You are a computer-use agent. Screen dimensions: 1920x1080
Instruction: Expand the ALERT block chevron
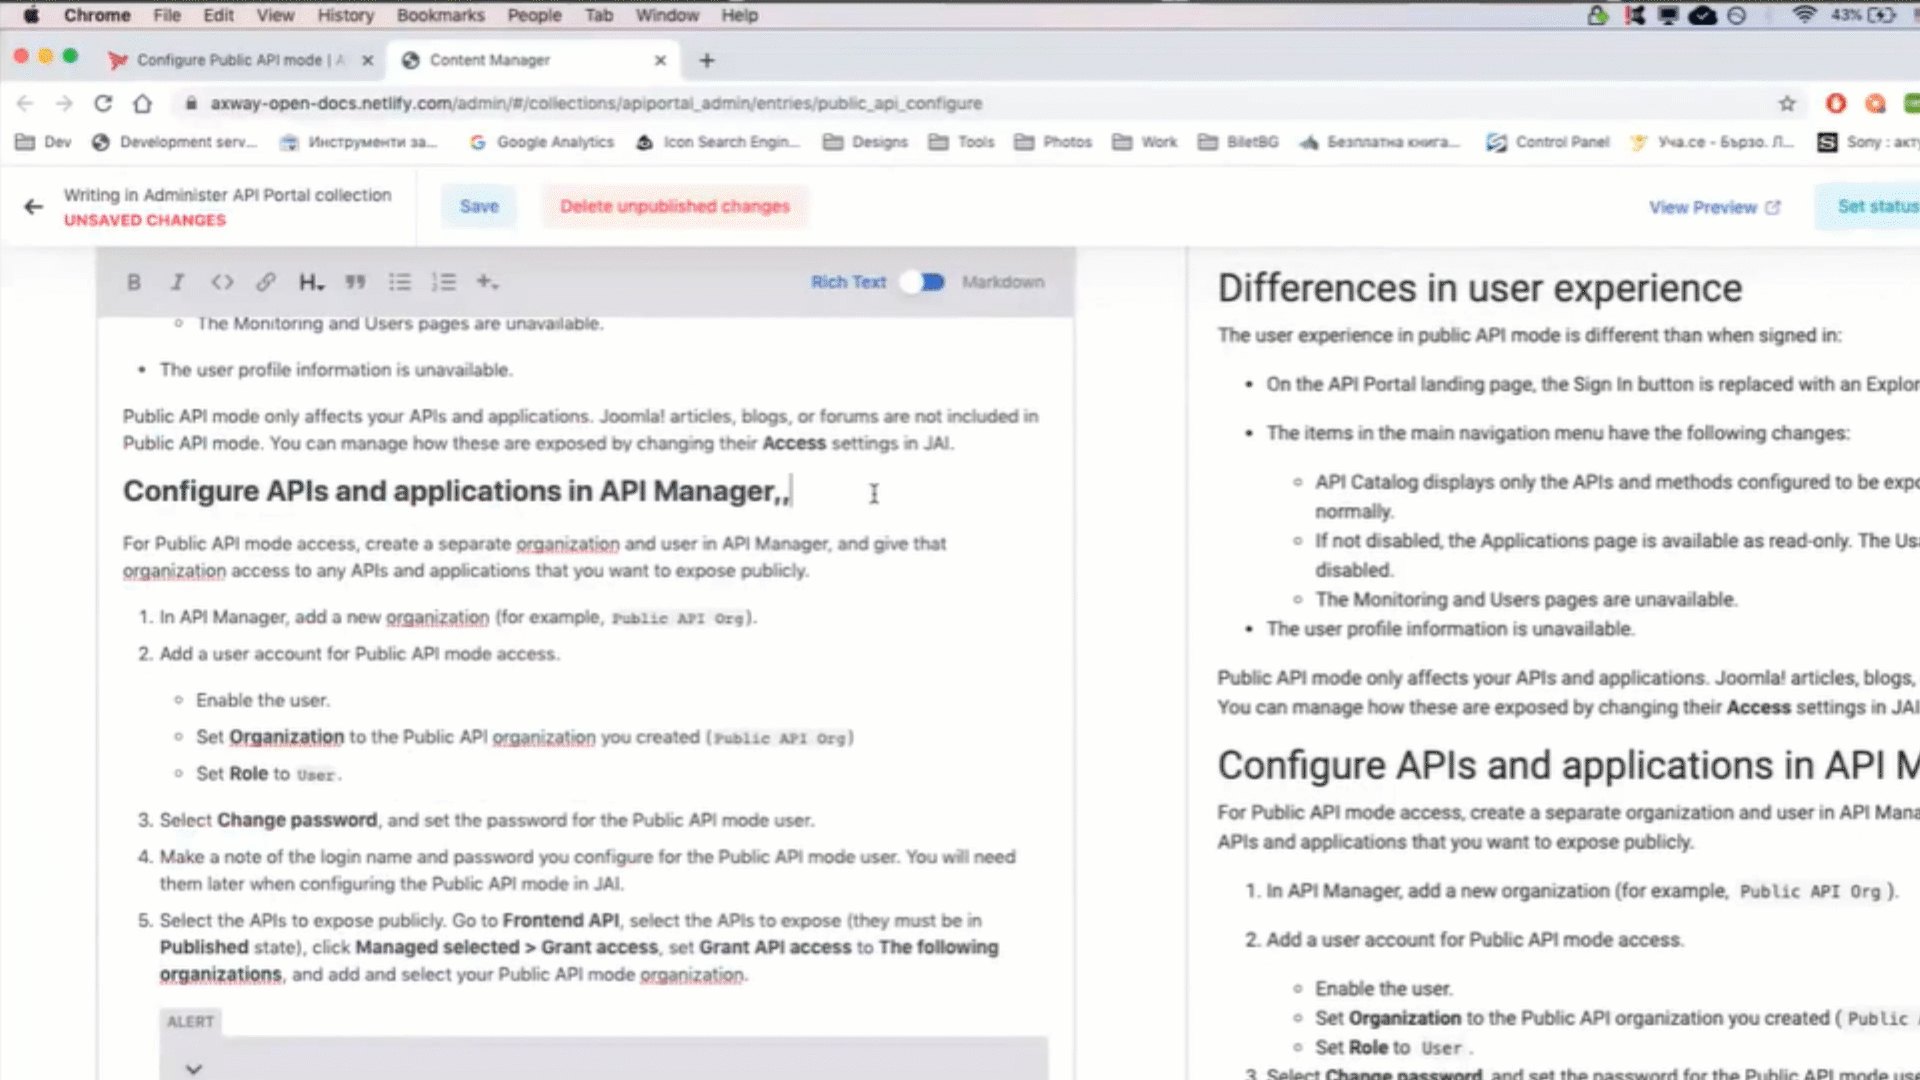(x=194, y=1068)
